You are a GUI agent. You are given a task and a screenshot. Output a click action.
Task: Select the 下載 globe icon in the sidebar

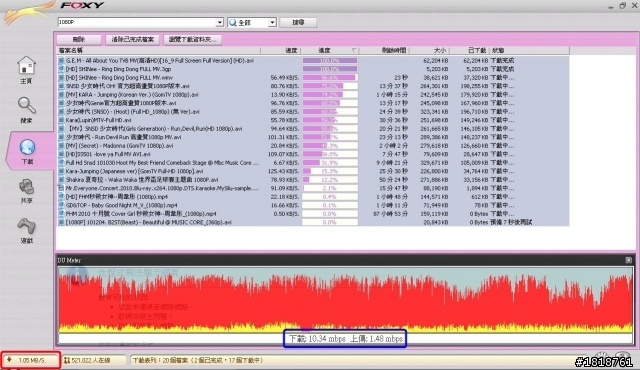coord(27,147)
